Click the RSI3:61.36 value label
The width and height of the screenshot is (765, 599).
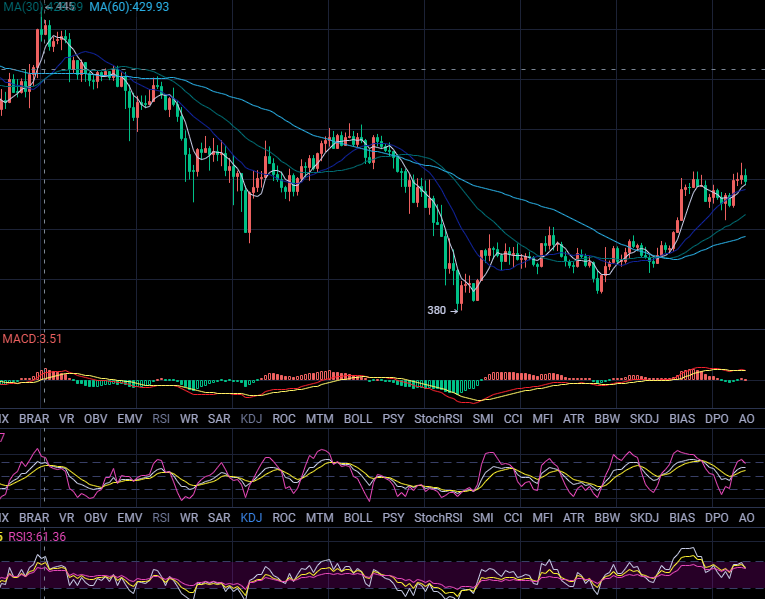[37, 537]
